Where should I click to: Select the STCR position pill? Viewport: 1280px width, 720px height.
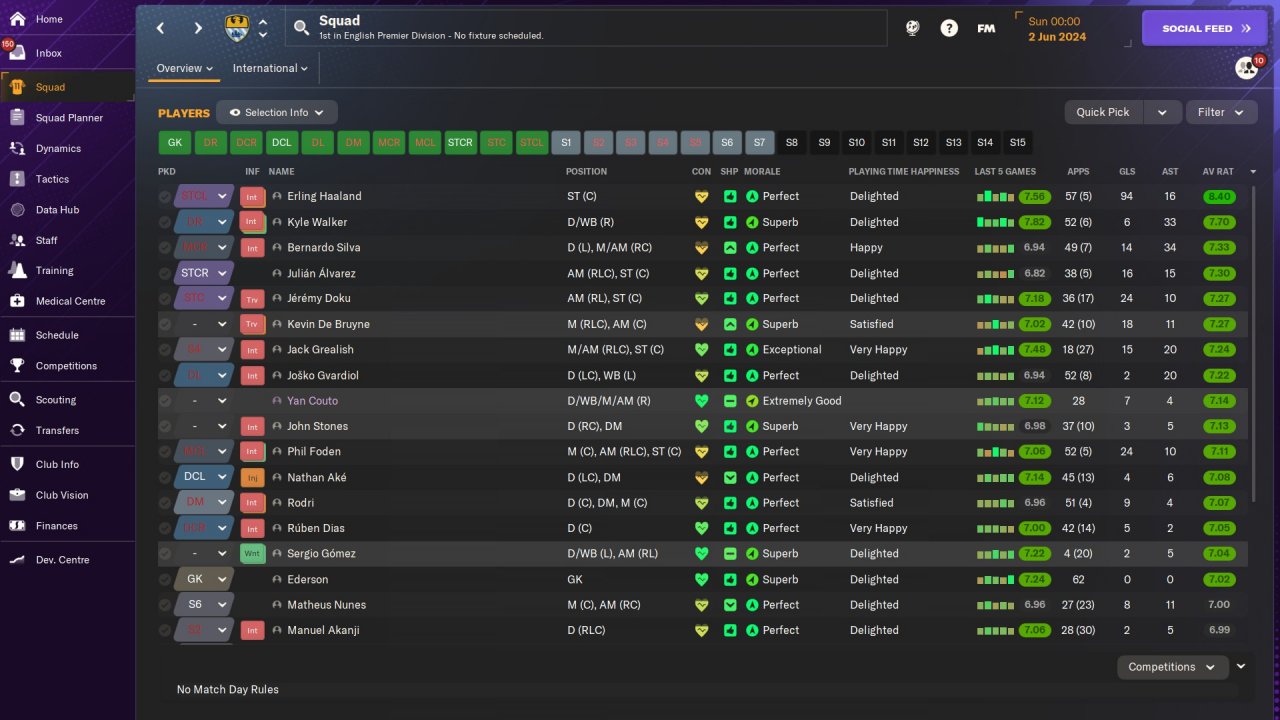tap(460, 143)
